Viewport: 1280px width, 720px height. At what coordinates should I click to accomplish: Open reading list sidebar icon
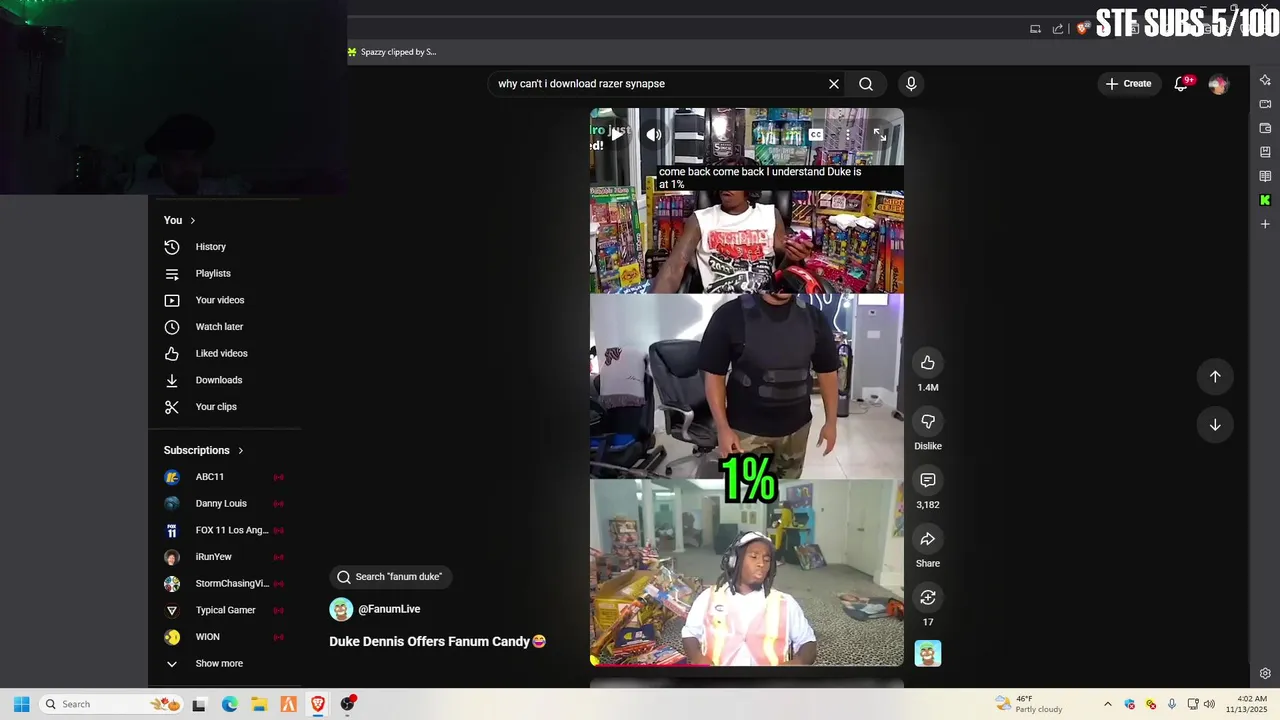pyautogui.click(x=1265, y=176)
